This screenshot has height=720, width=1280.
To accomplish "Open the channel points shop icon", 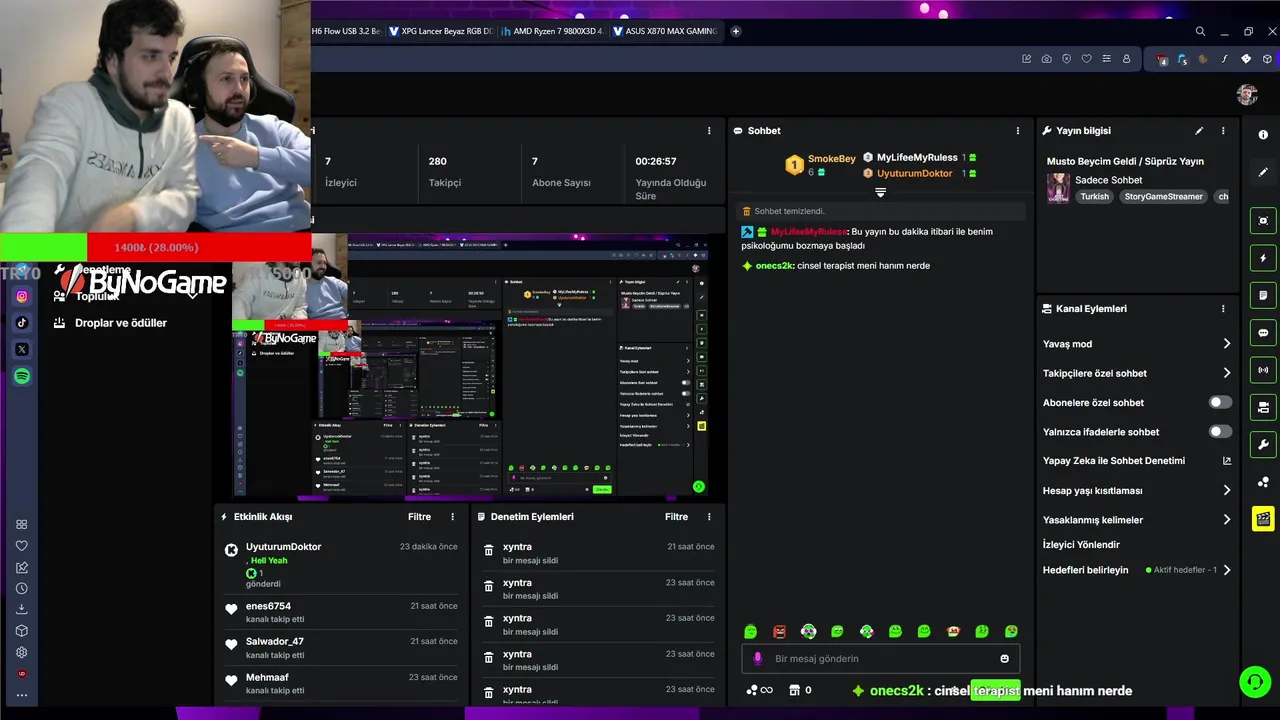I will [x=795, y=690].
